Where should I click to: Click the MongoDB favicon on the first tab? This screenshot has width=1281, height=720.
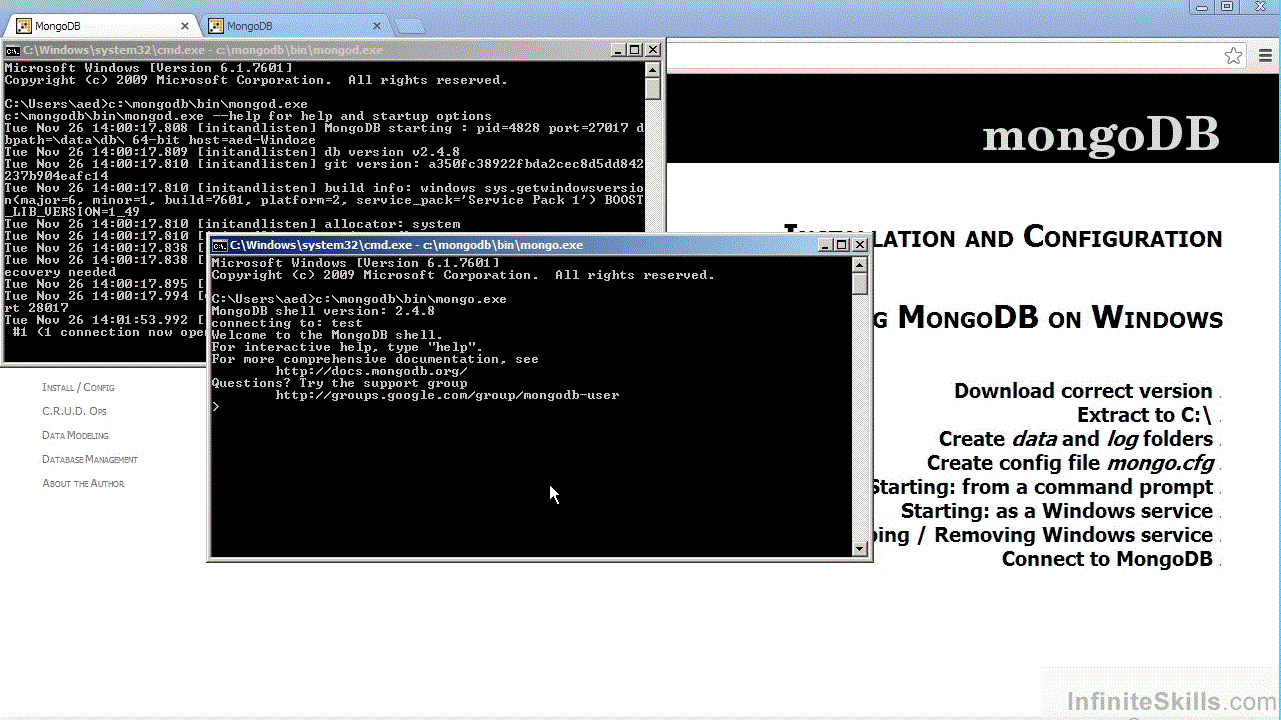click(x=23, y=26)
